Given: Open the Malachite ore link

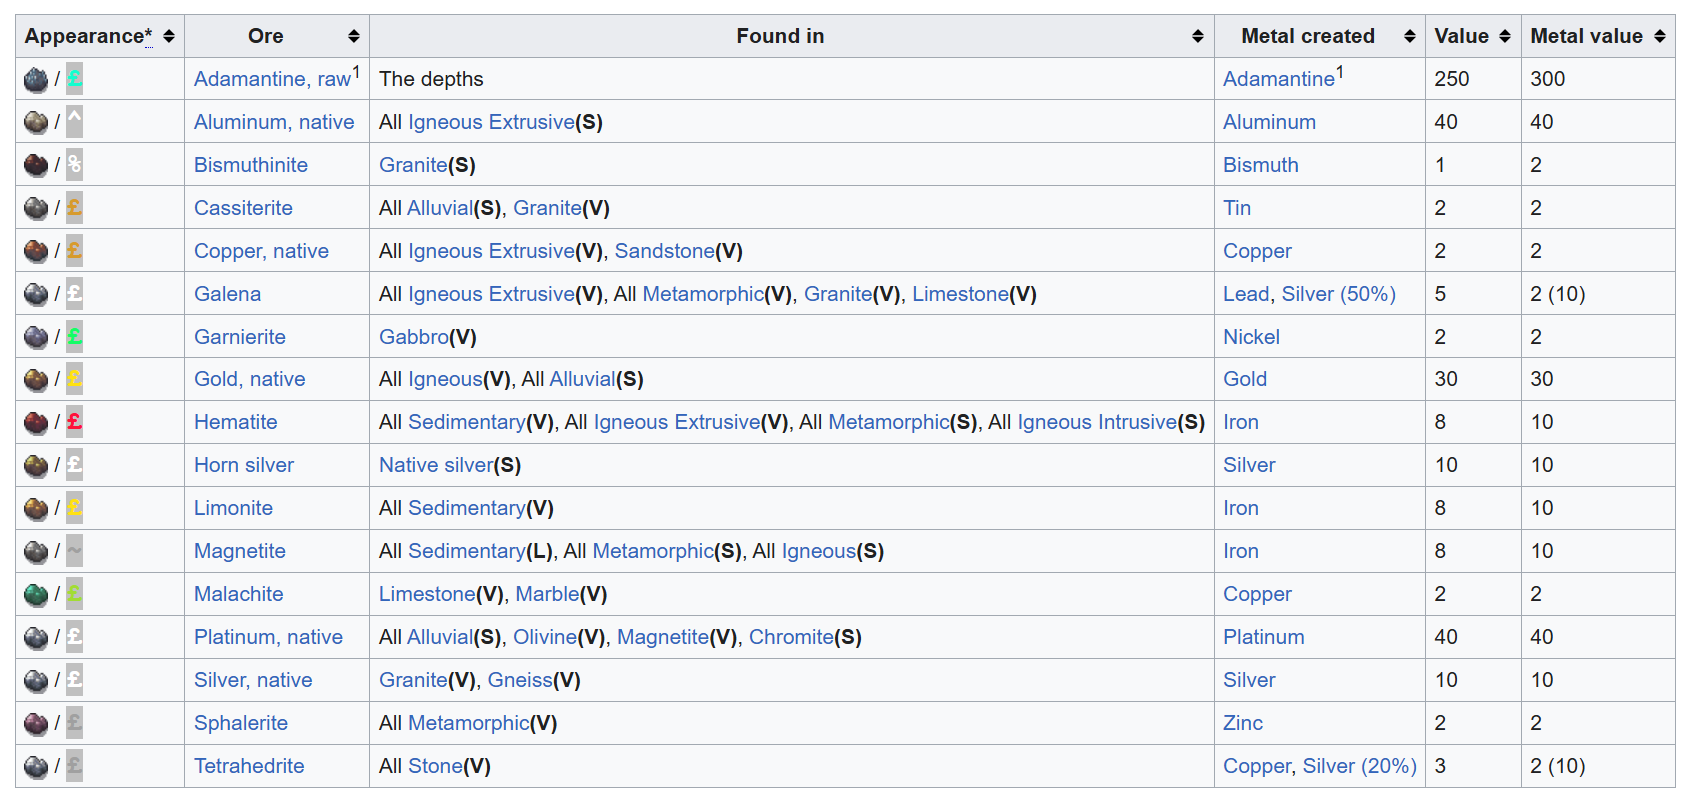Looking at the screenshot, I should (239, 594).
